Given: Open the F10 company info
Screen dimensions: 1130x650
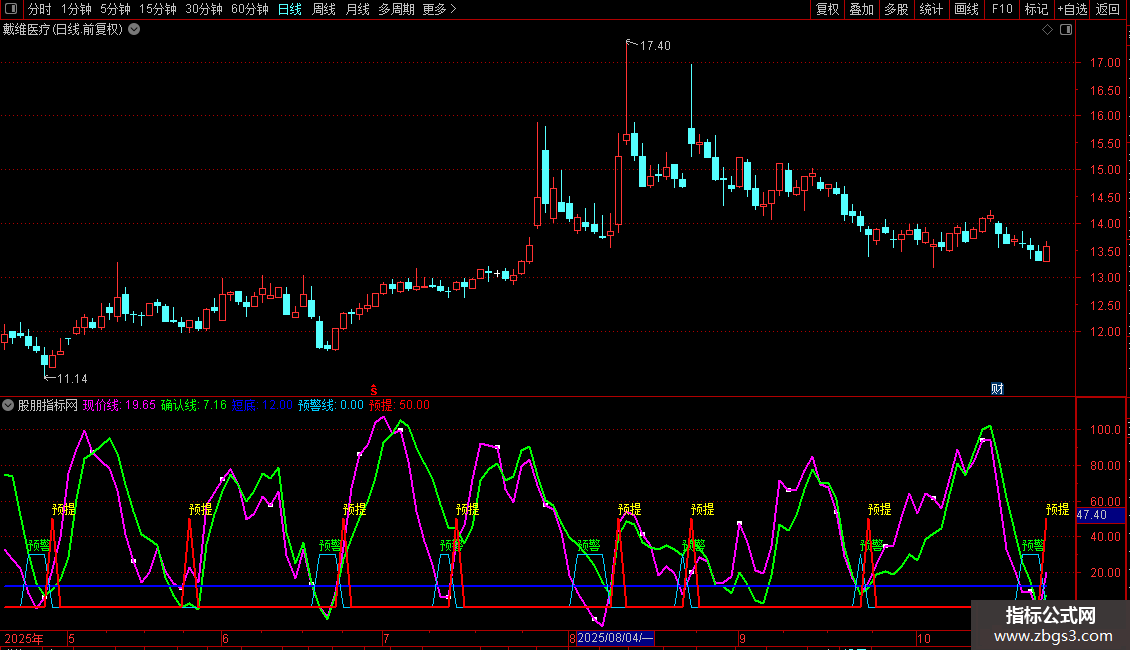Looking at the screenshot, I should [1002, 9].
